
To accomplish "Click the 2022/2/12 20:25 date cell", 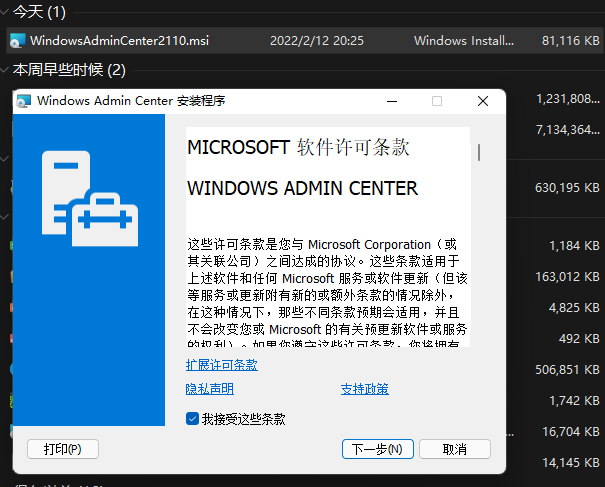I will pyautogui.click(x=317, y=41).
